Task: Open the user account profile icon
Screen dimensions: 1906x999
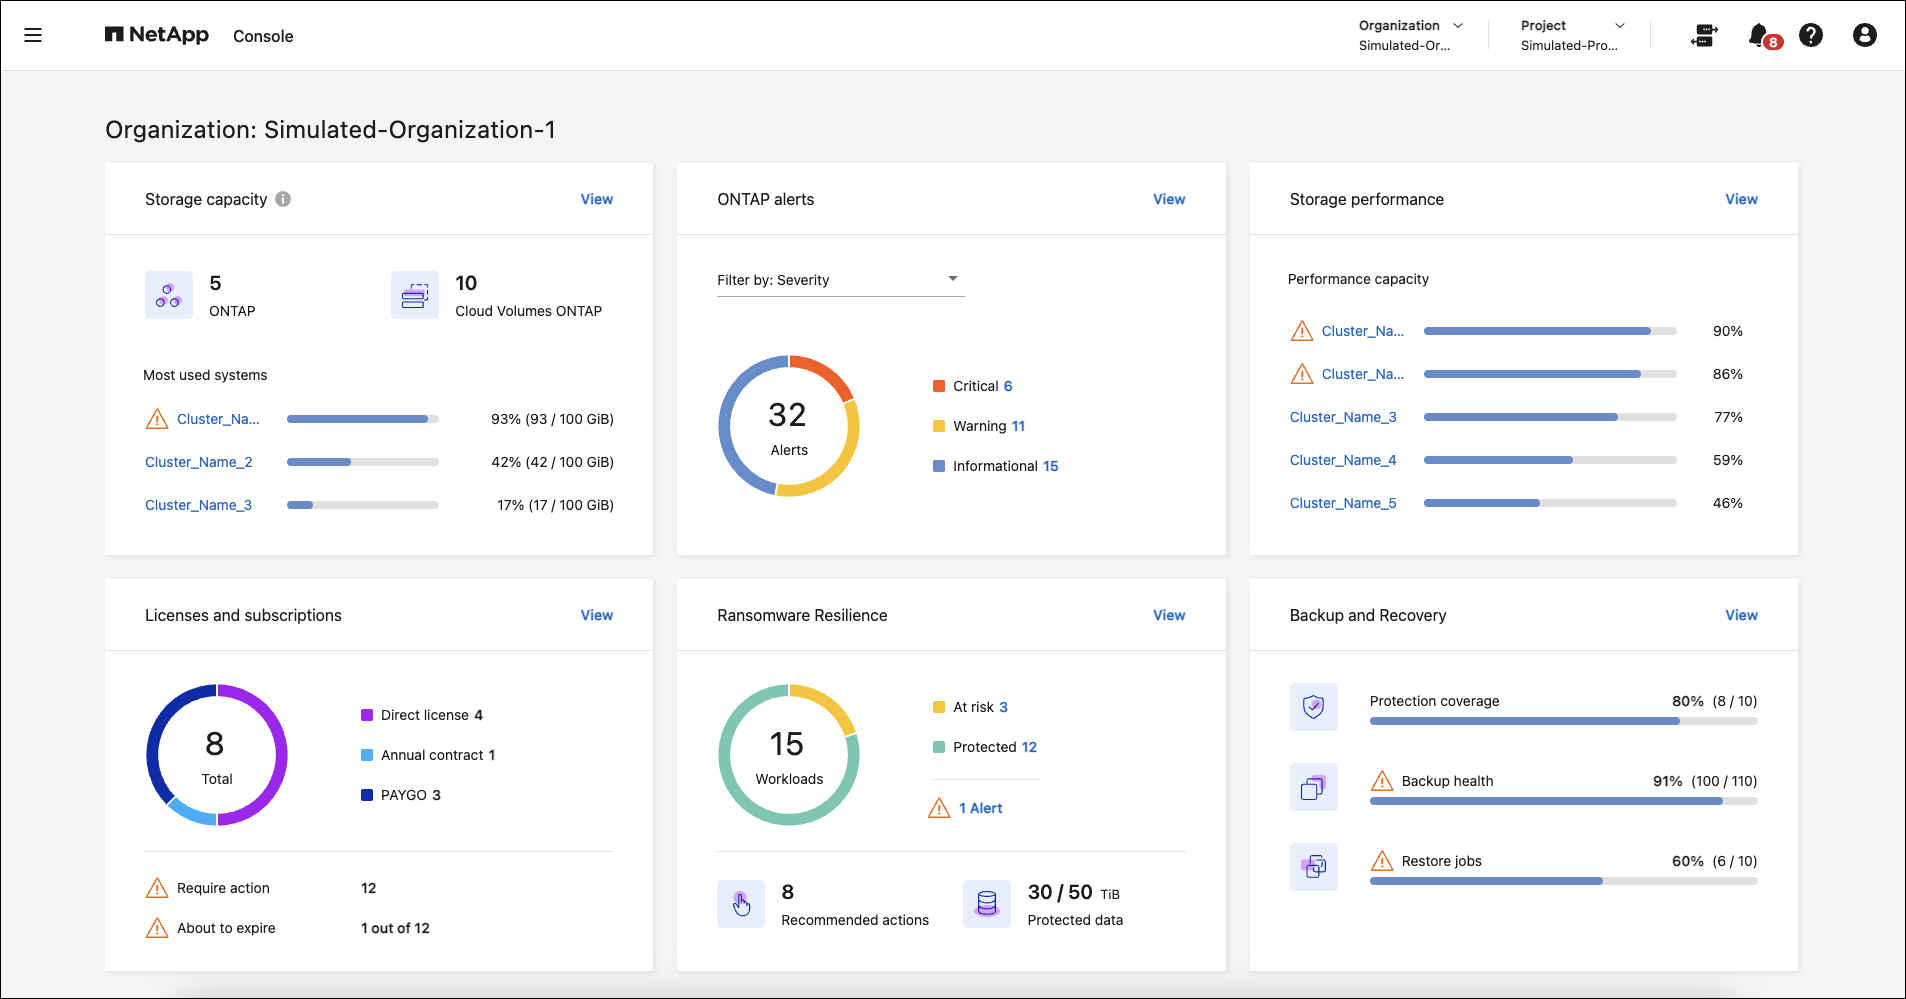Action: click(1864, 36)
